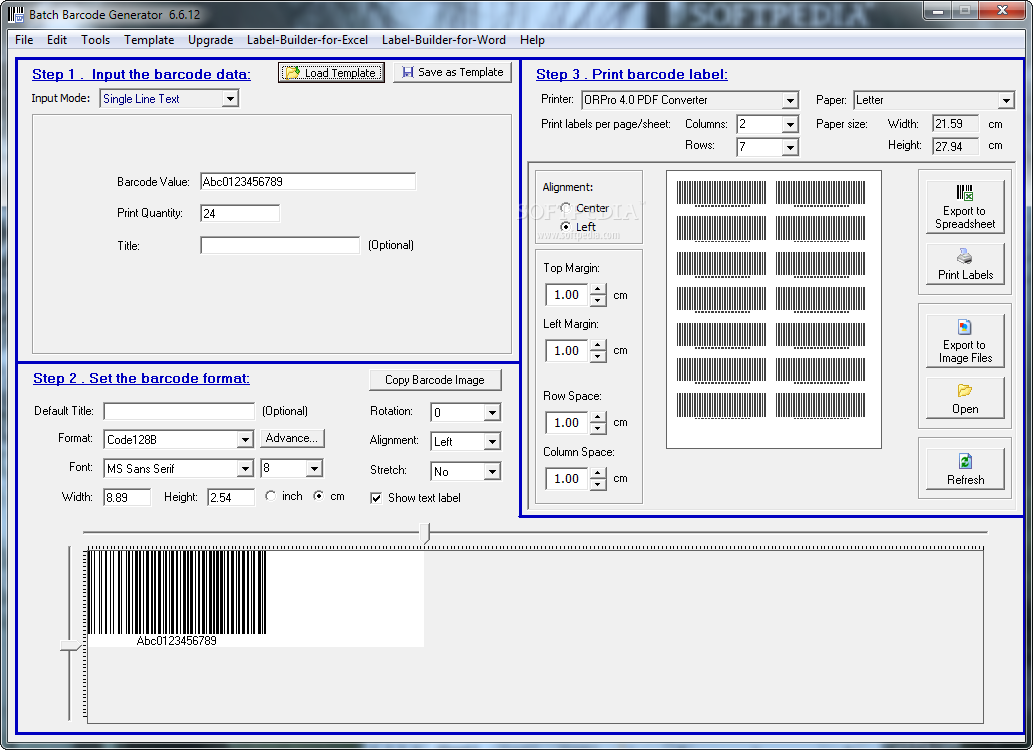Image resolution: width=1033 pixels, height=750 pixels.
Task: Click the Column Space value field
Action: coord(567,478)
